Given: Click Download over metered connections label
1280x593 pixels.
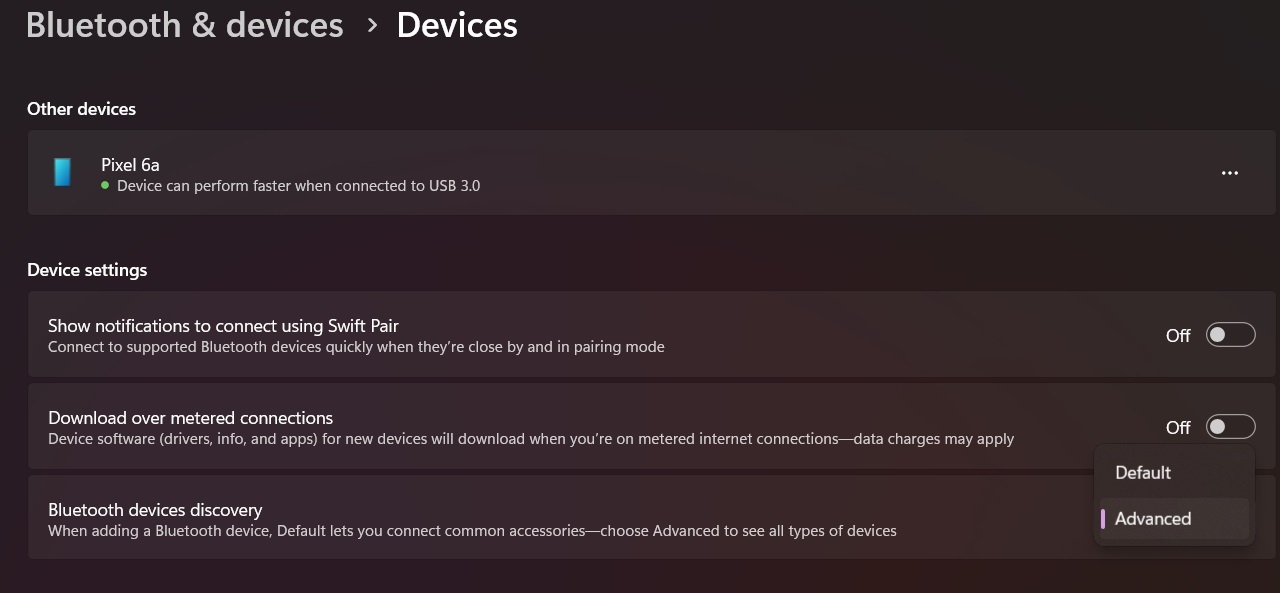Looking at the screenshot, I should [x=191, y=418].
